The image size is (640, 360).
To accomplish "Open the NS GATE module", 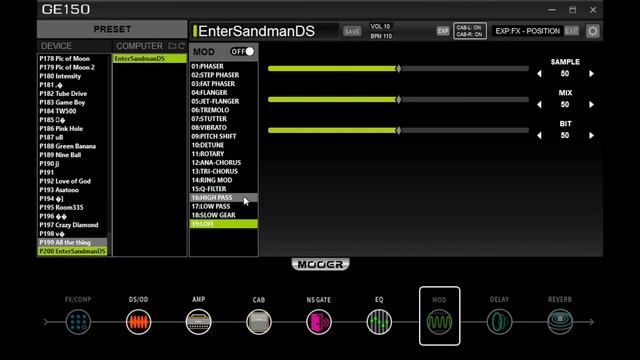I will pos(319,322).
